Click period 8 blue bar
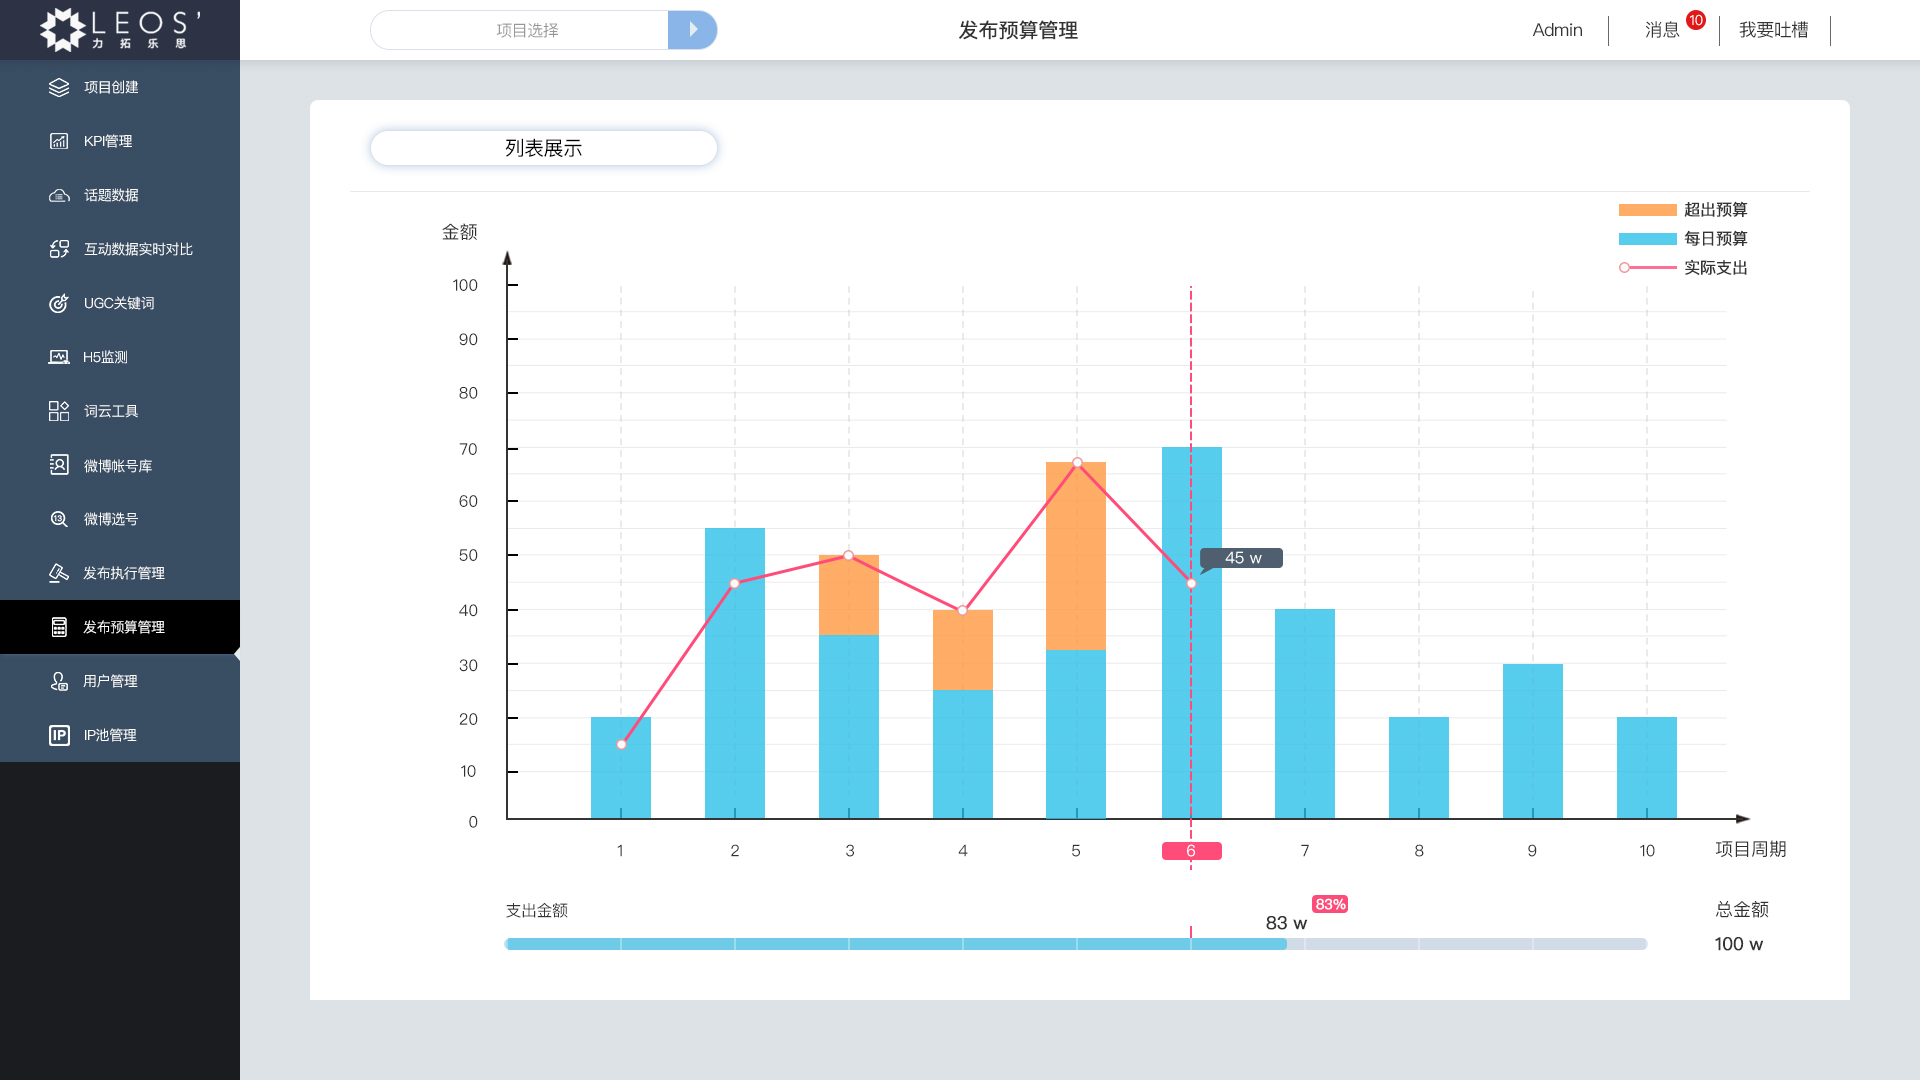1920x1080 pixels. (1419, 768)
